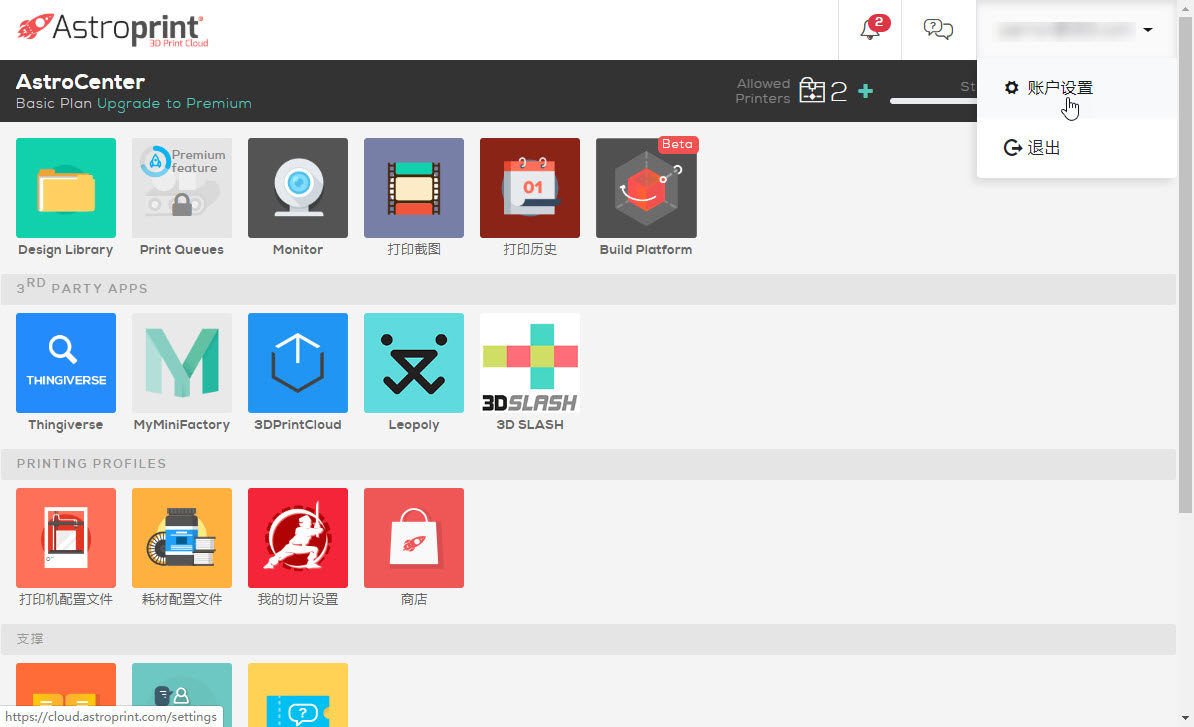The width and height of the screenshot is (1194, 727).
Task: Open 我的切片设置 slicer settings
Action: pyautogui.click(x=298, y=538)
